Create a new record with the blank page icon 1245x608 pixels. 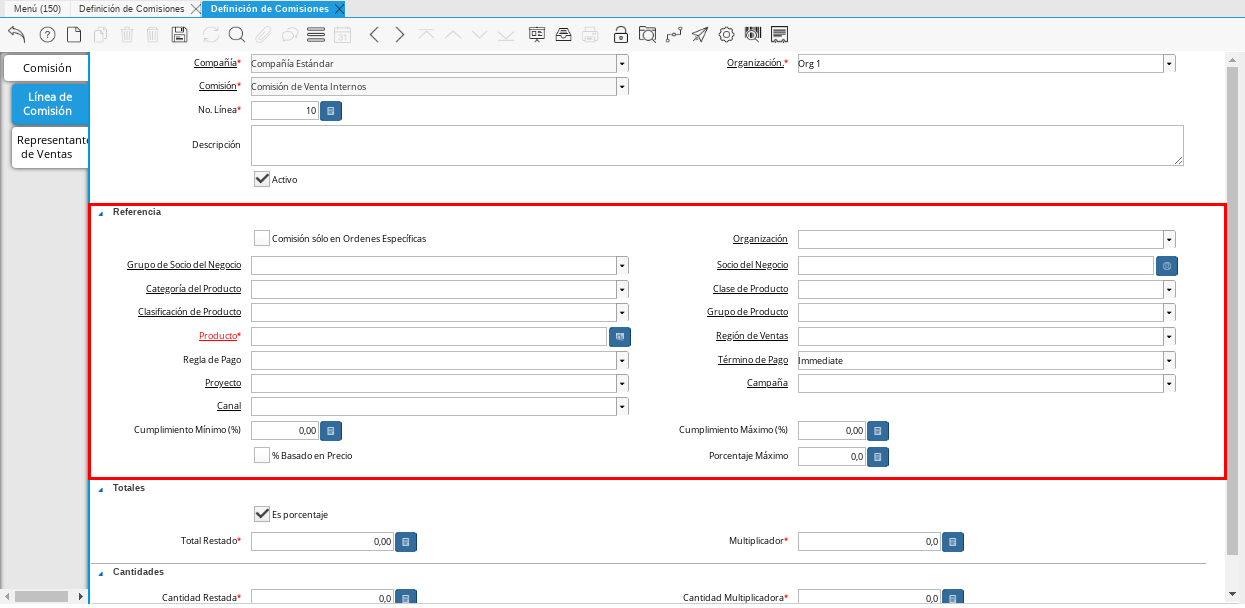(74, 35)
